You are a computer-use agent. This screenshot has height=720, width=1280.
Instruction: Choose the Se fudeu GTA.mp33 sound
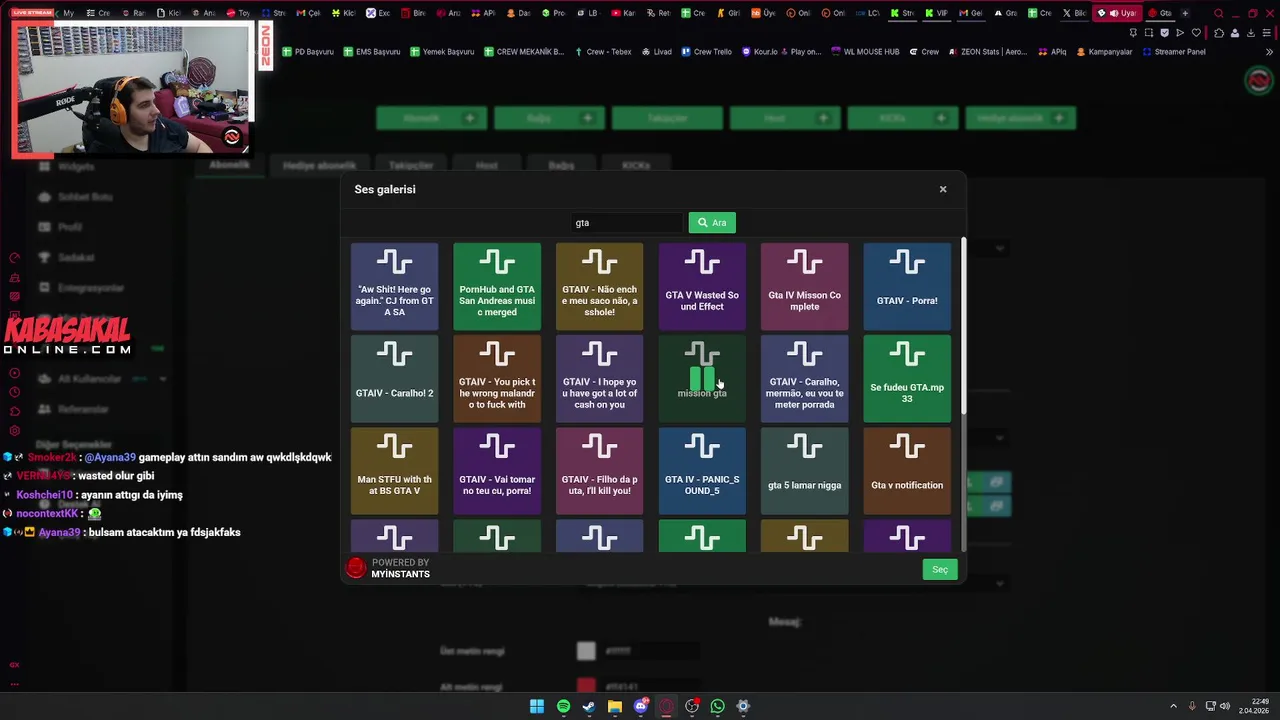(x=907, y=379)
